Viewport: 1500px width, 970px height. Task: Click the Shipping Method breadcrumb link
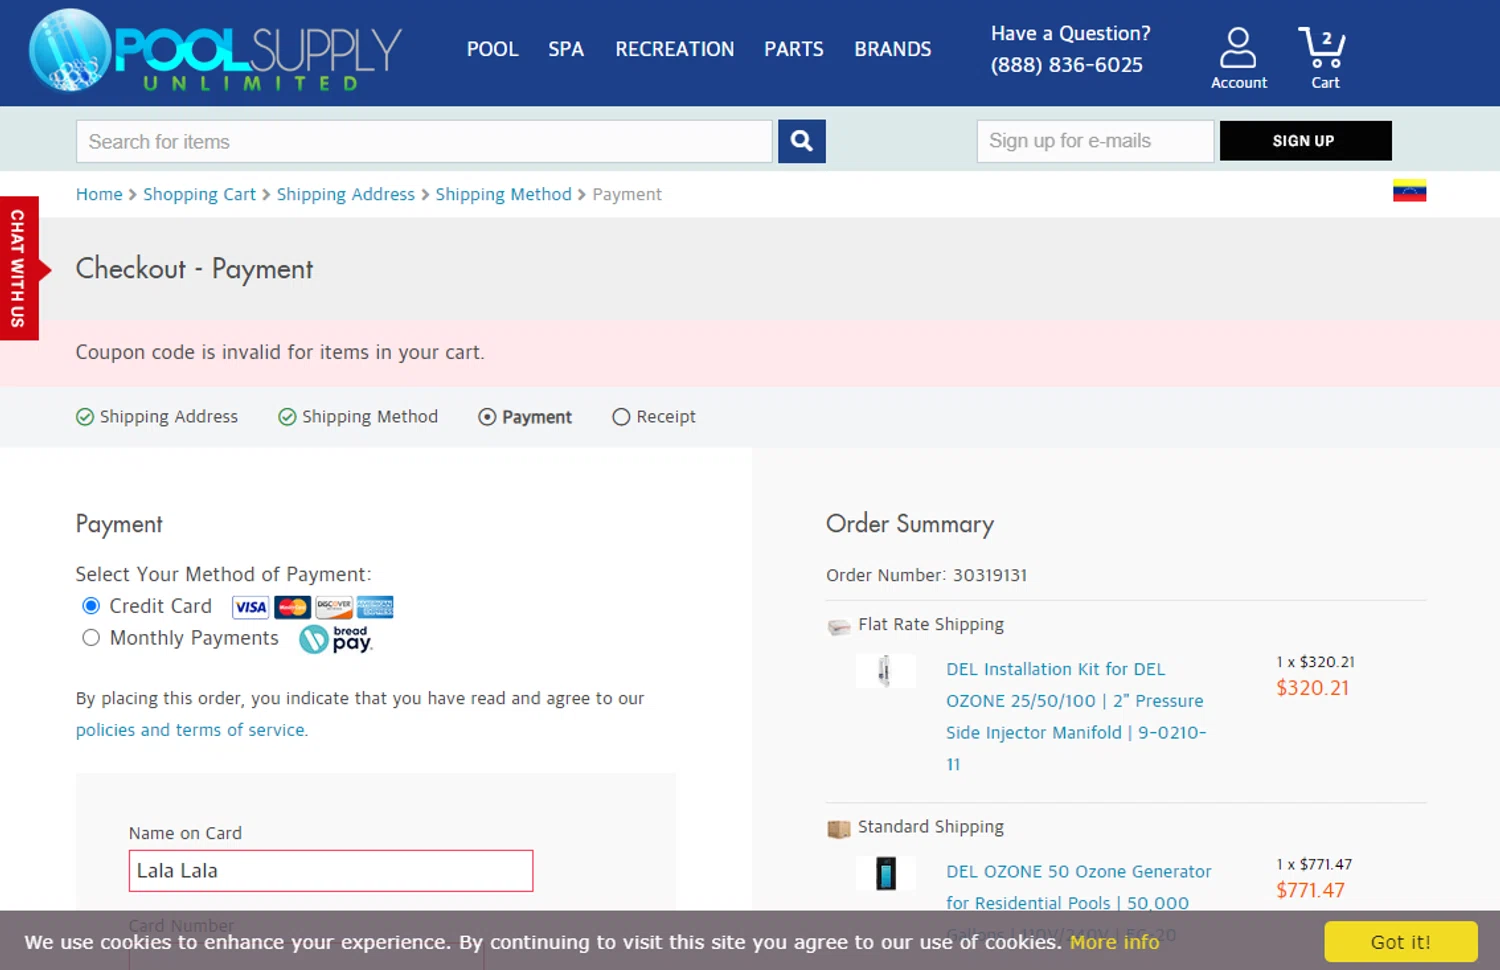[x=503, y=194]
